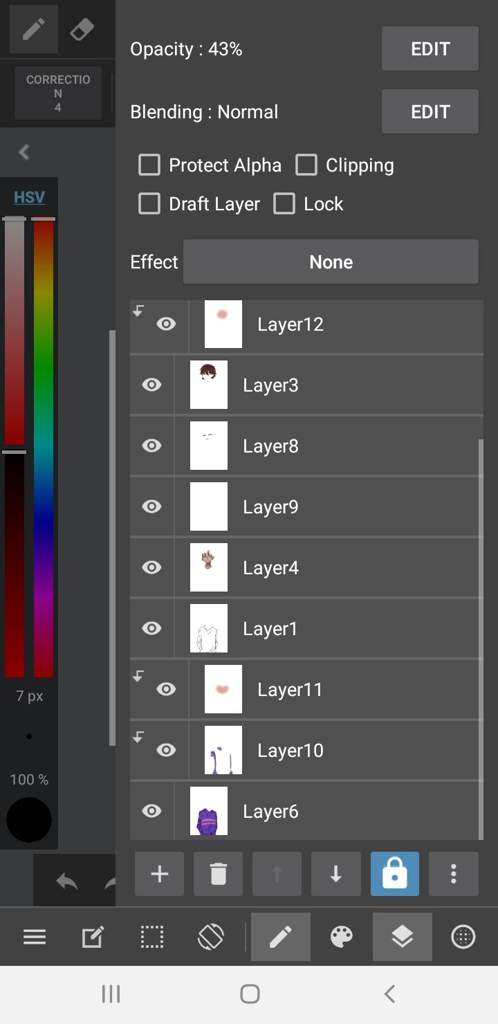
Task: Open the selection dotted-square tool
Action: [152, 938]
